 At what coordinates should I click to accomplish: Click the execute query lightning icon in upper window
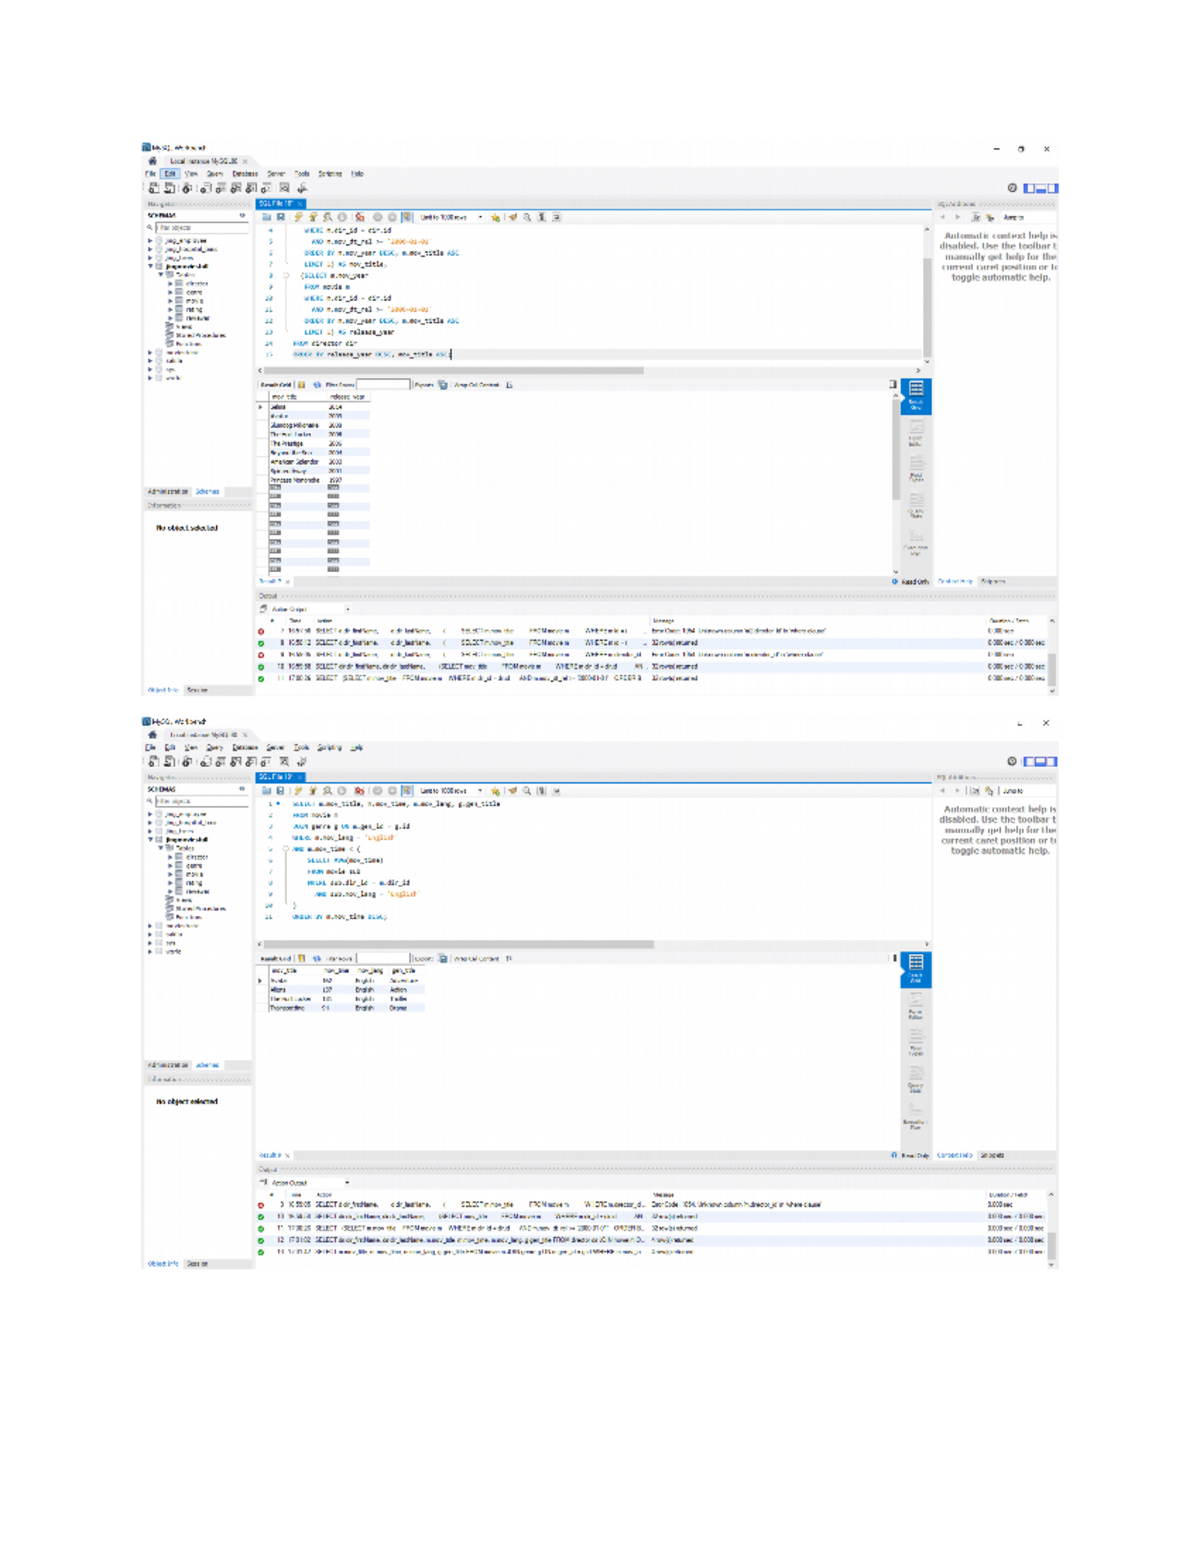point(298,217)
